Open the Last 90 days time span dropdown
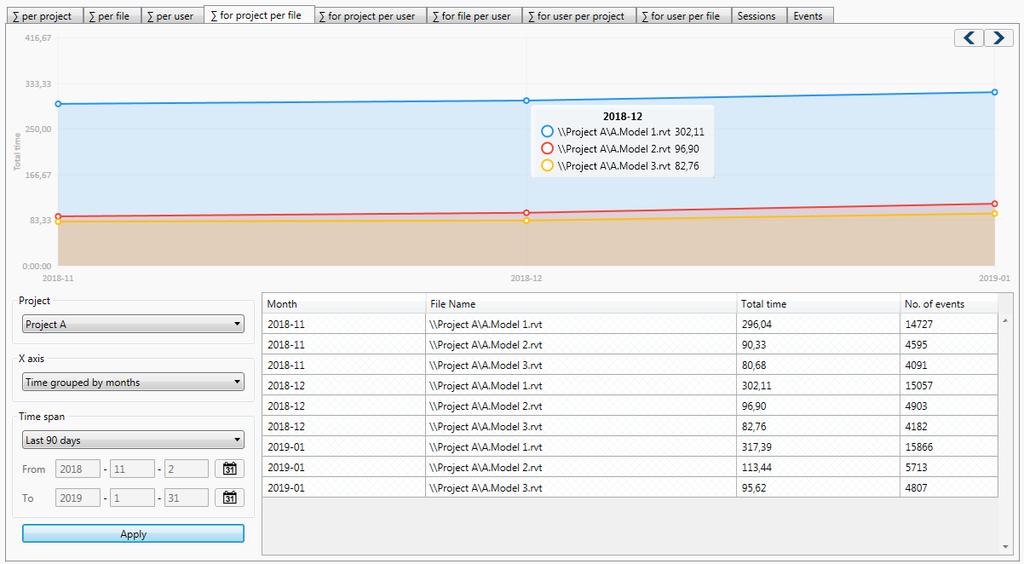This screenshot has height=564, width=1024. (x=133, y=440)
